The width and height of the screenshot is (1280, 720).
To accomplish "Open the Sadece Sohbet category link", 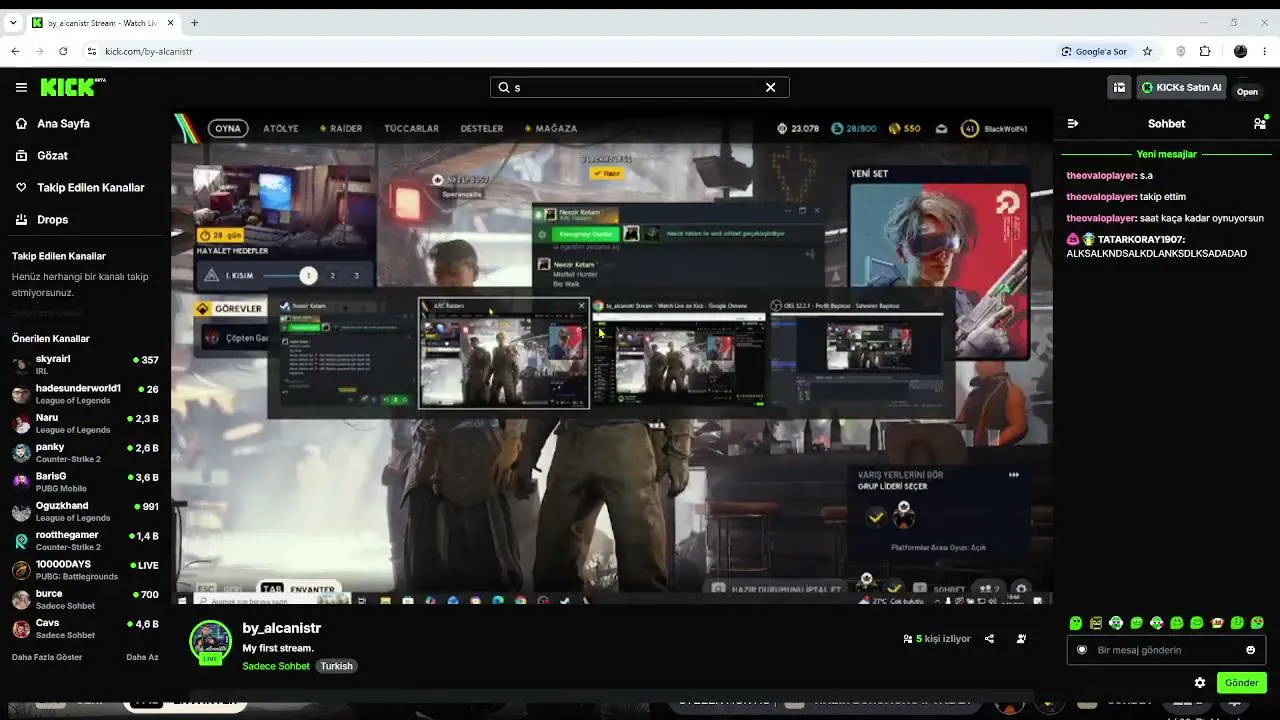I will pos(276,666).
